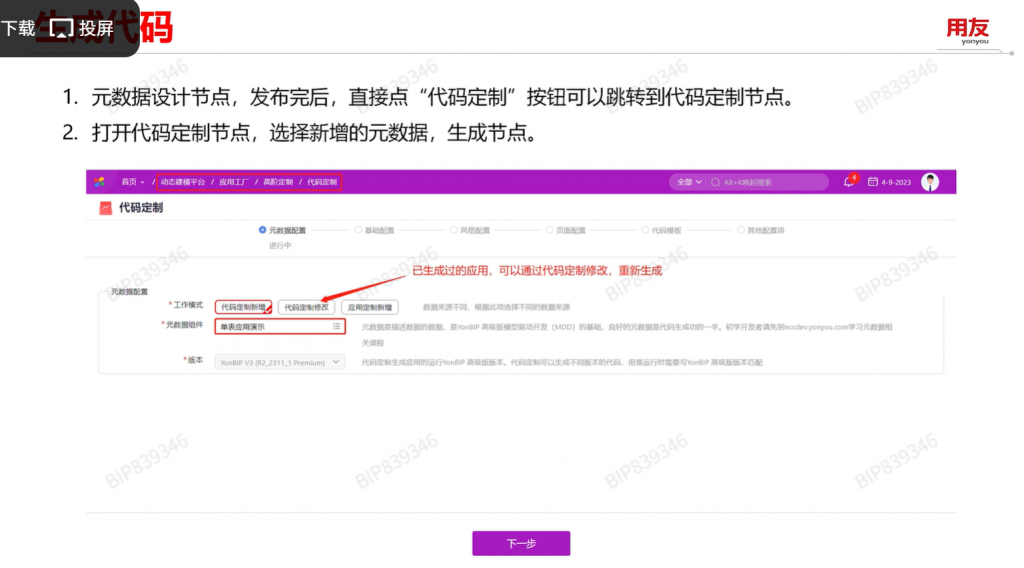The image size is (1024, 568).
Task: Expand the 全部 search scope dropdown
Action: [689, 182]
